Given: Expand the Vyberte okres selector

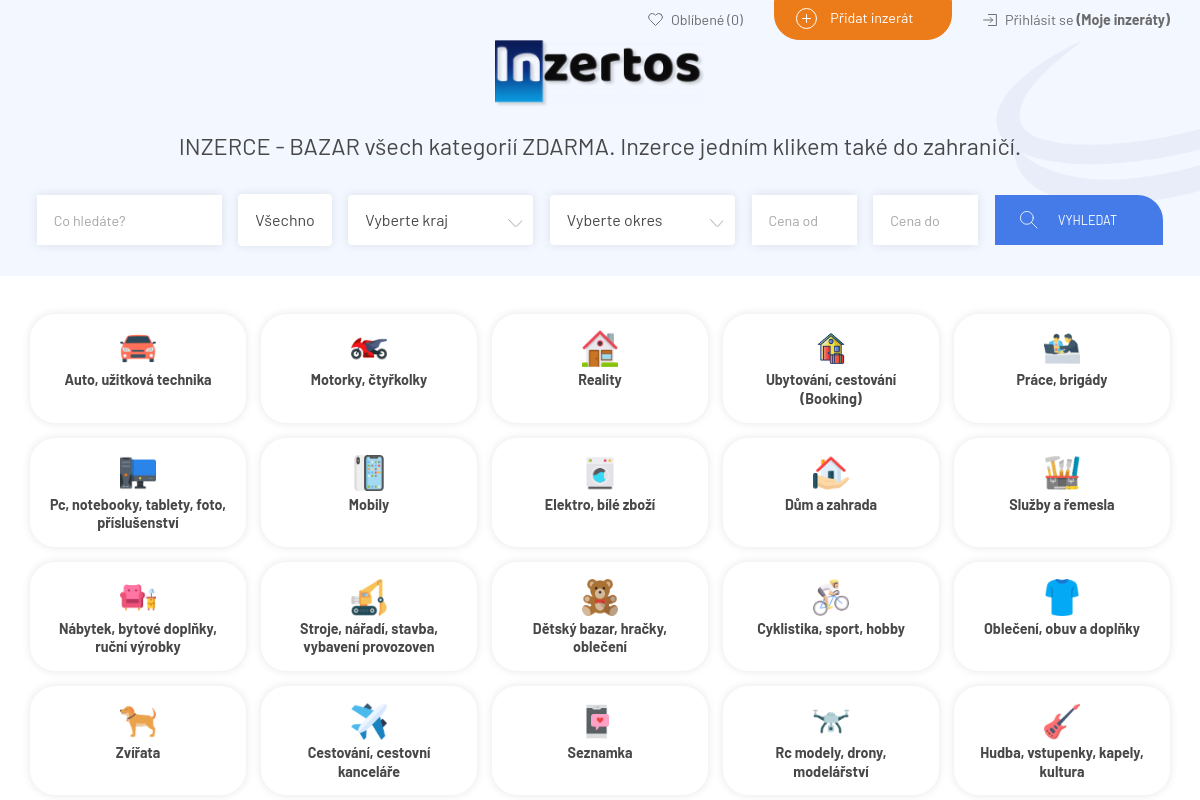Looking at the screenshot, I should [x=642, y=220].
